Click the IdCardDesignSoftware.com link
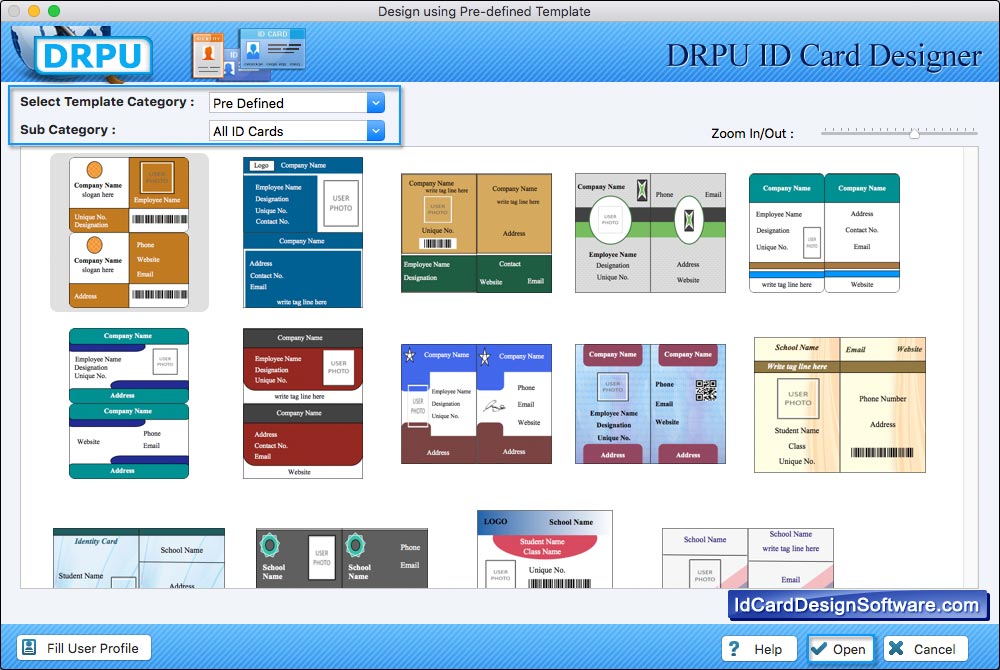The height and width of the screenshot is (670, 1000). pyautogui.click(x=857, y=605)
